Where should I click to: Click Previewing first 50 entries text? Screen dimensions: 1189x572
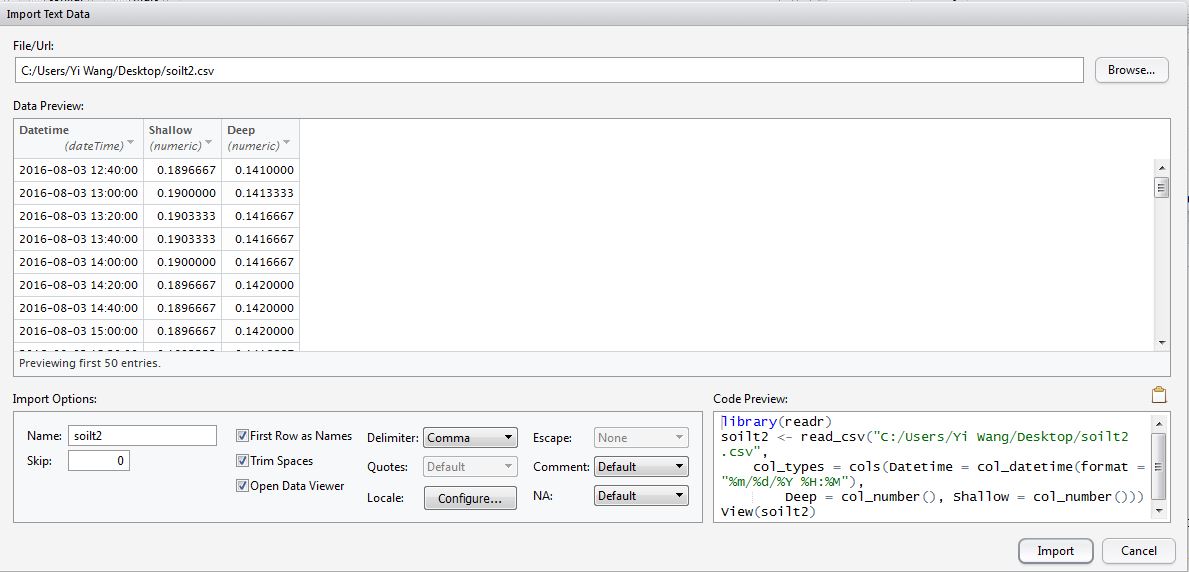tap(89, 363)
